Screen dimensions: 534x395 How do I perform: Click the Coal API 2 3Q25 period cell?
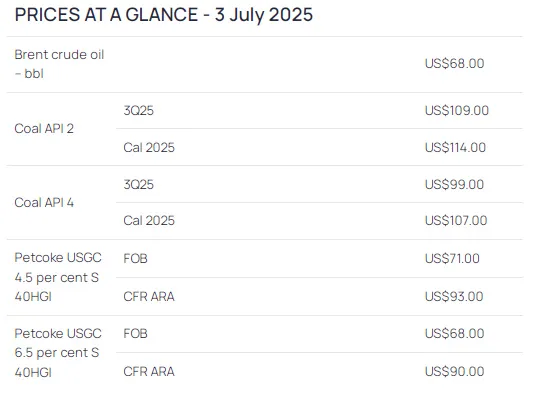pos(139,111)
